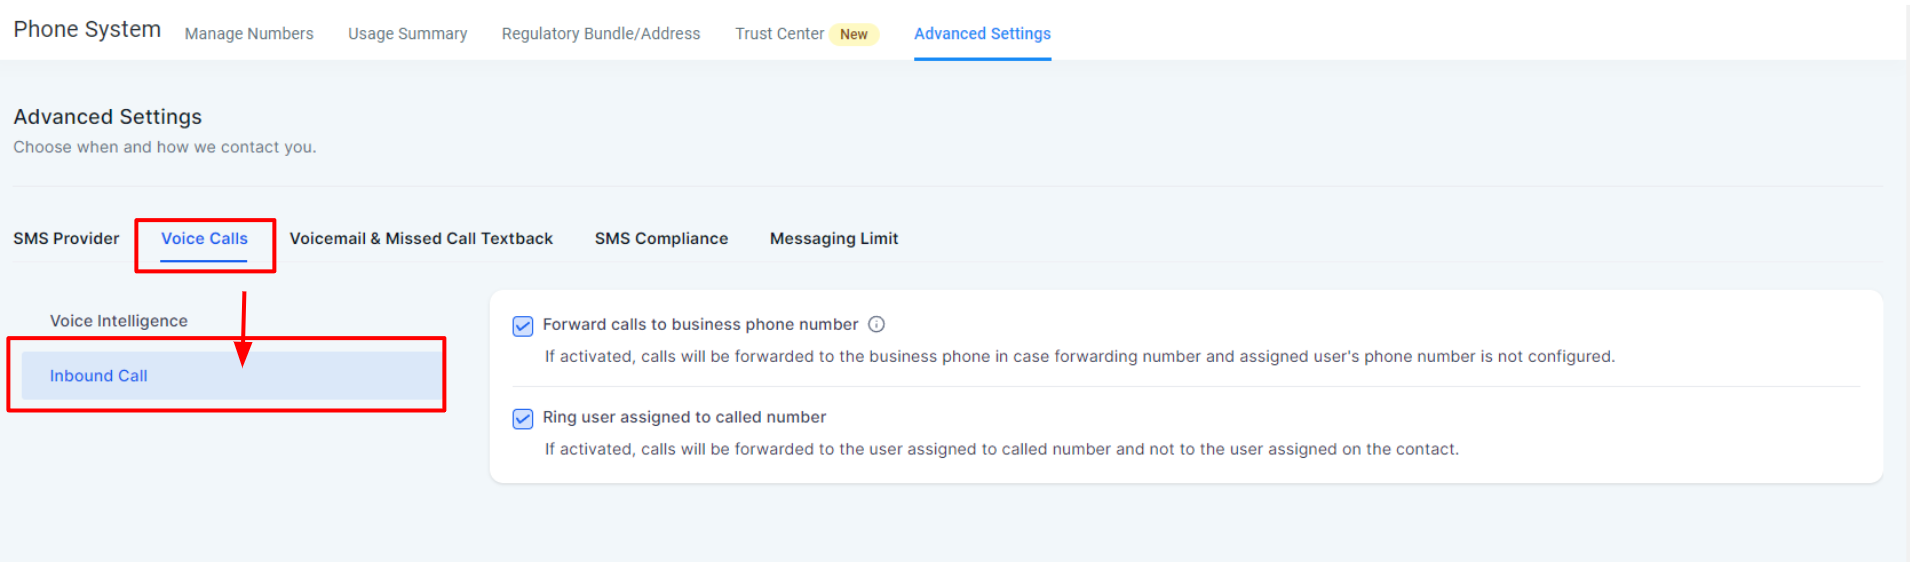This screenshot has width=1910, height=562.
Task: Click the Phone System heading
Action: 87,30
